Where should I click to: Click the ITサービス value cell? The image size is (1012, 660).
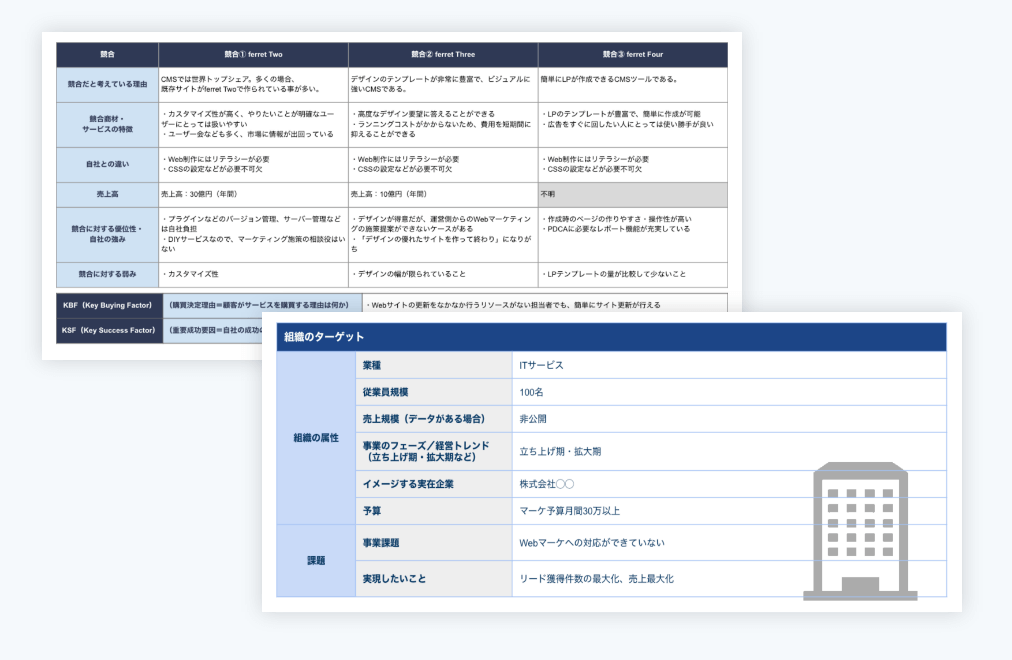click(x=729, y=365)
